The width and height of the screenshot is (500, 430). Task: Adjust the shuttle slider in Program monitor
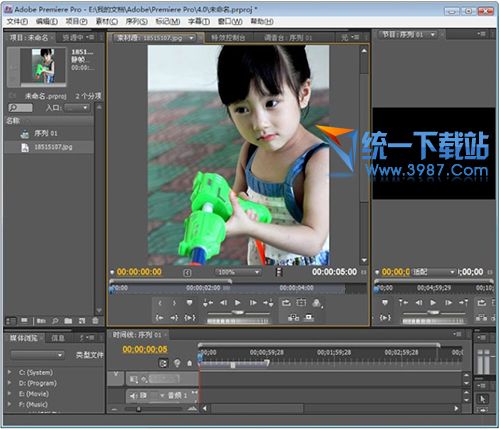pos(434,312)
